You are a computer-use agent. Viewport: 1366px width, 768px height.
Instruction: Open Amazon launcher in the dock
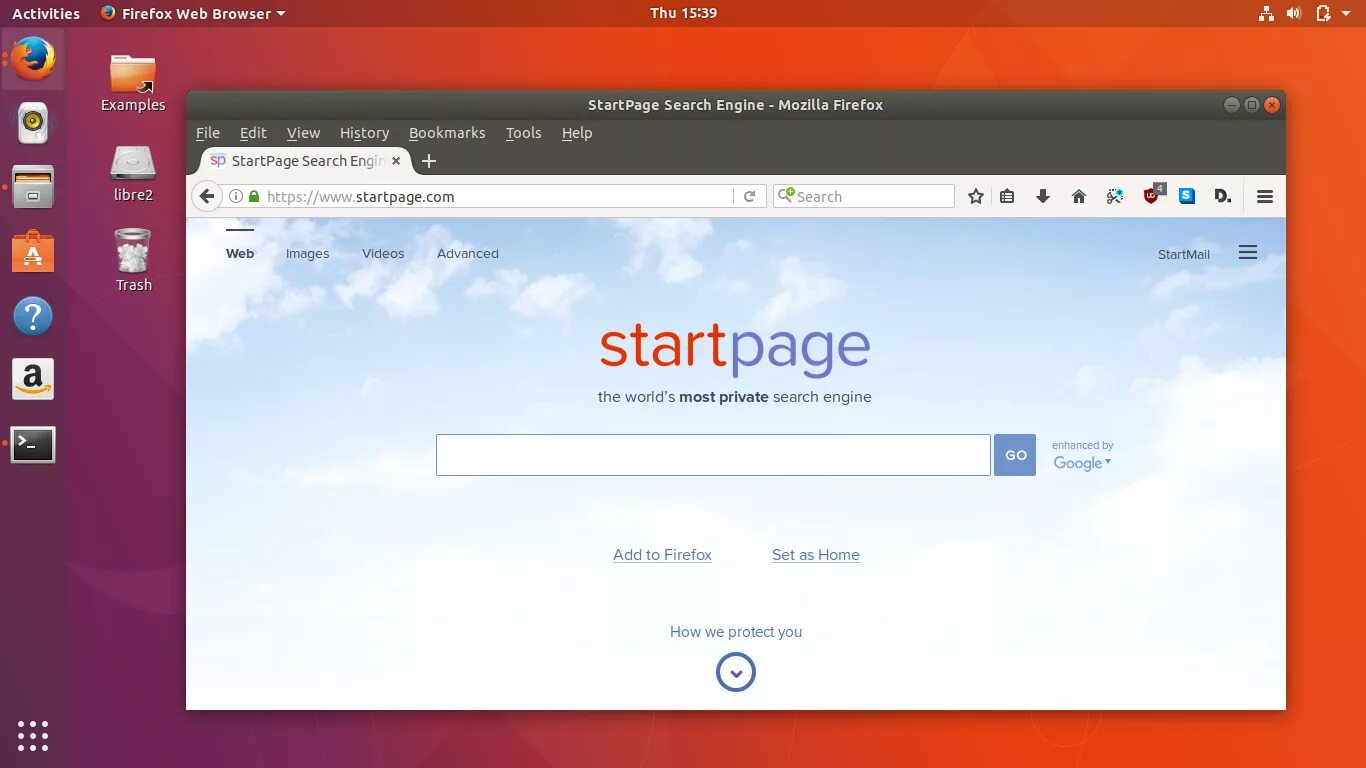pyautogui.click(x=33, y=380)
